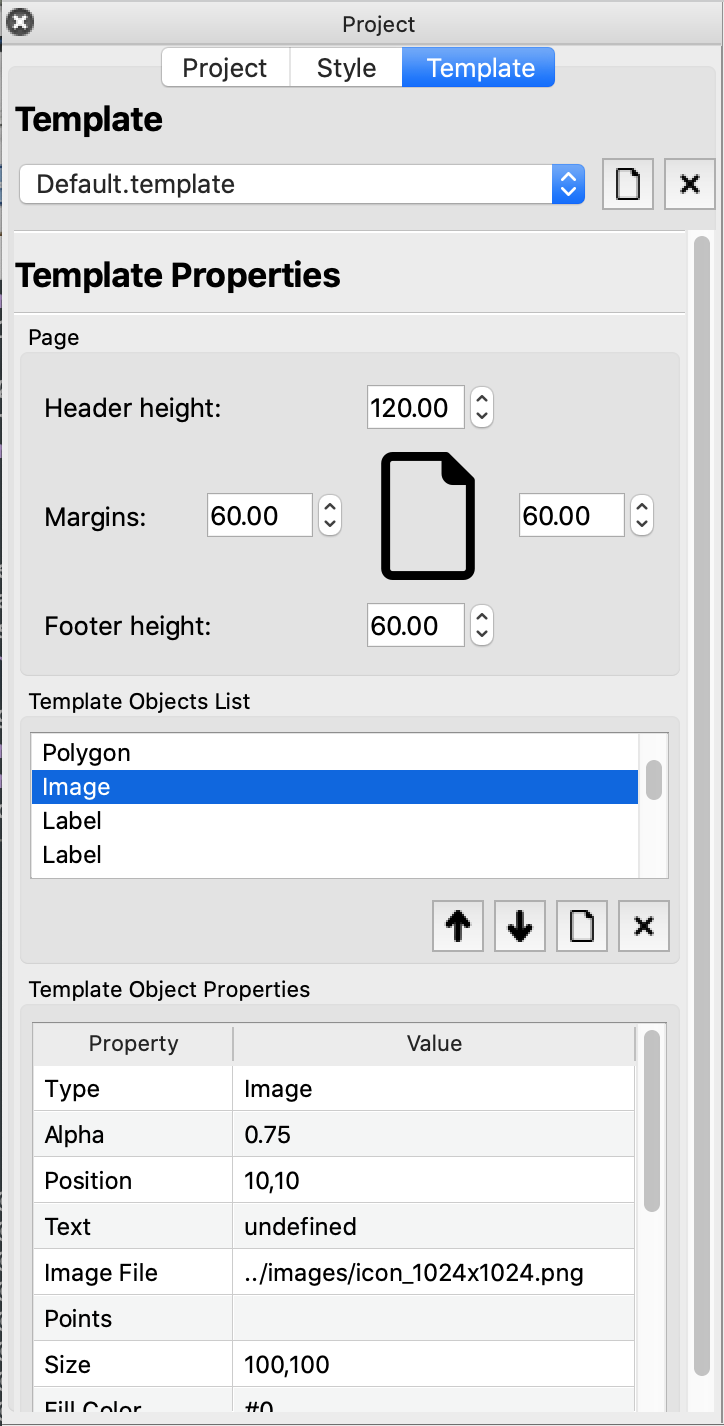Adjust Header height stepper arrows

482,408
